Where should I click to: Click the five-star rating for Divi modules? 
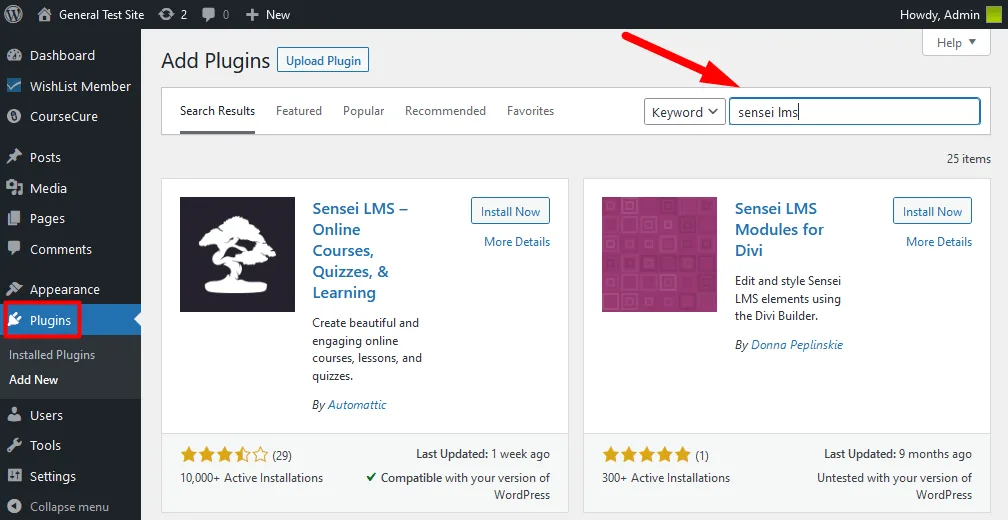tap(646, 455)
